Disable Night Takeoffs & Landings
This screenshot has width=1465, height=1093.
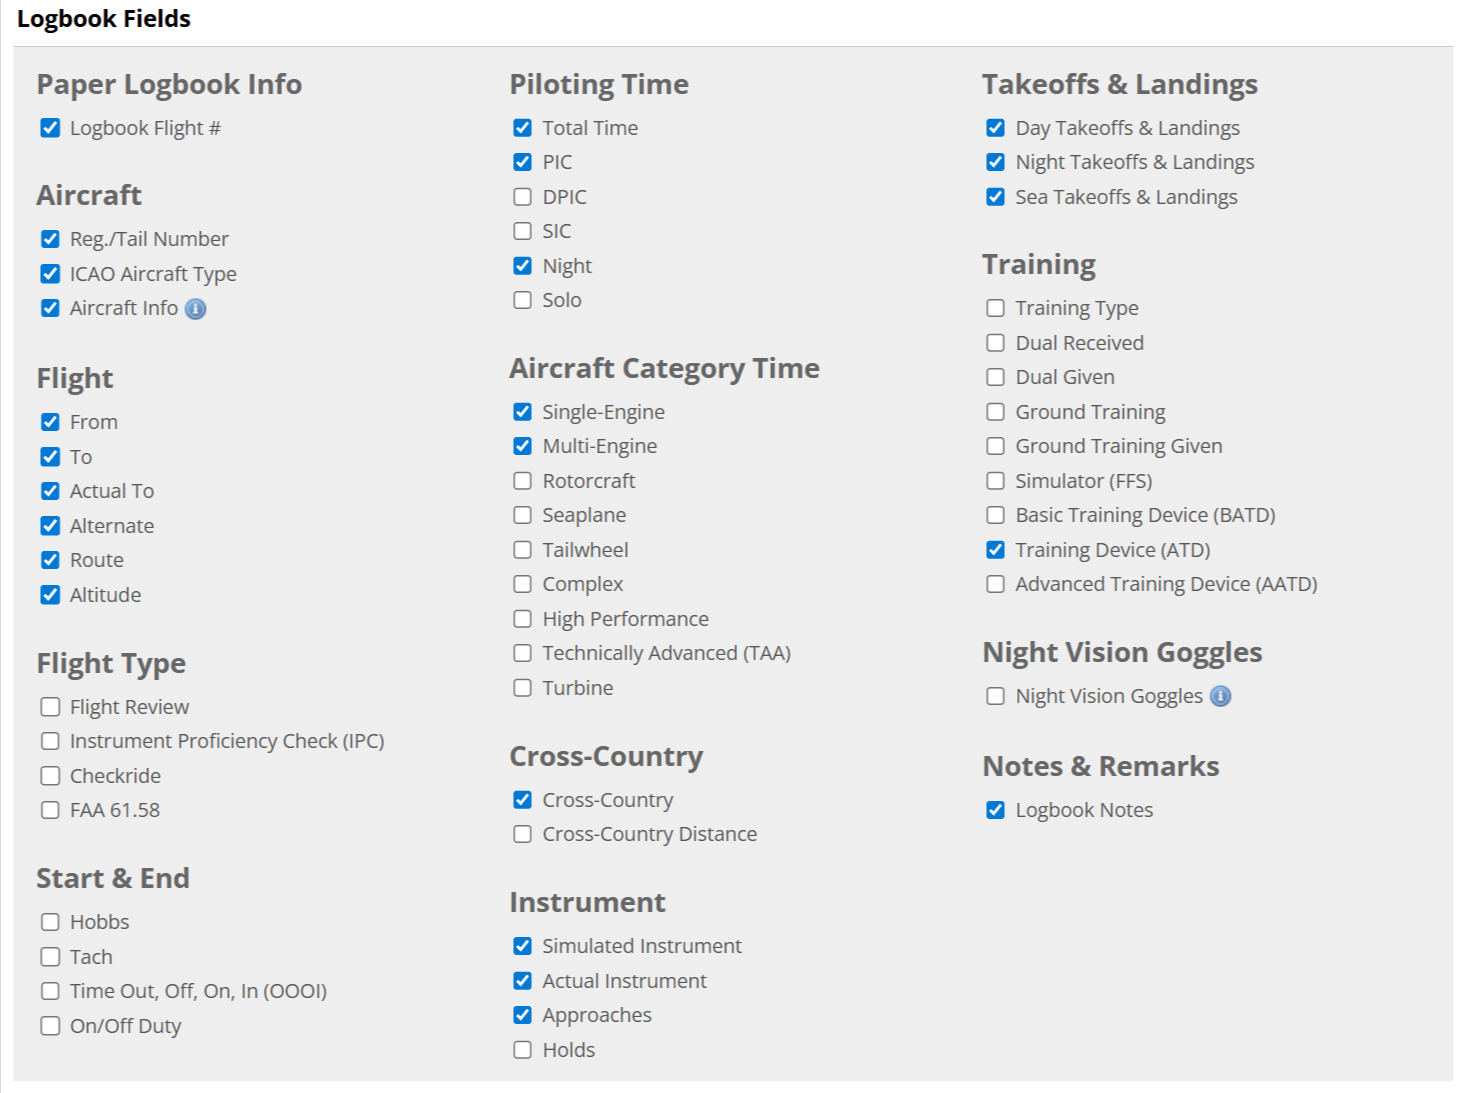pyautogui.click(x=994, y=161)
